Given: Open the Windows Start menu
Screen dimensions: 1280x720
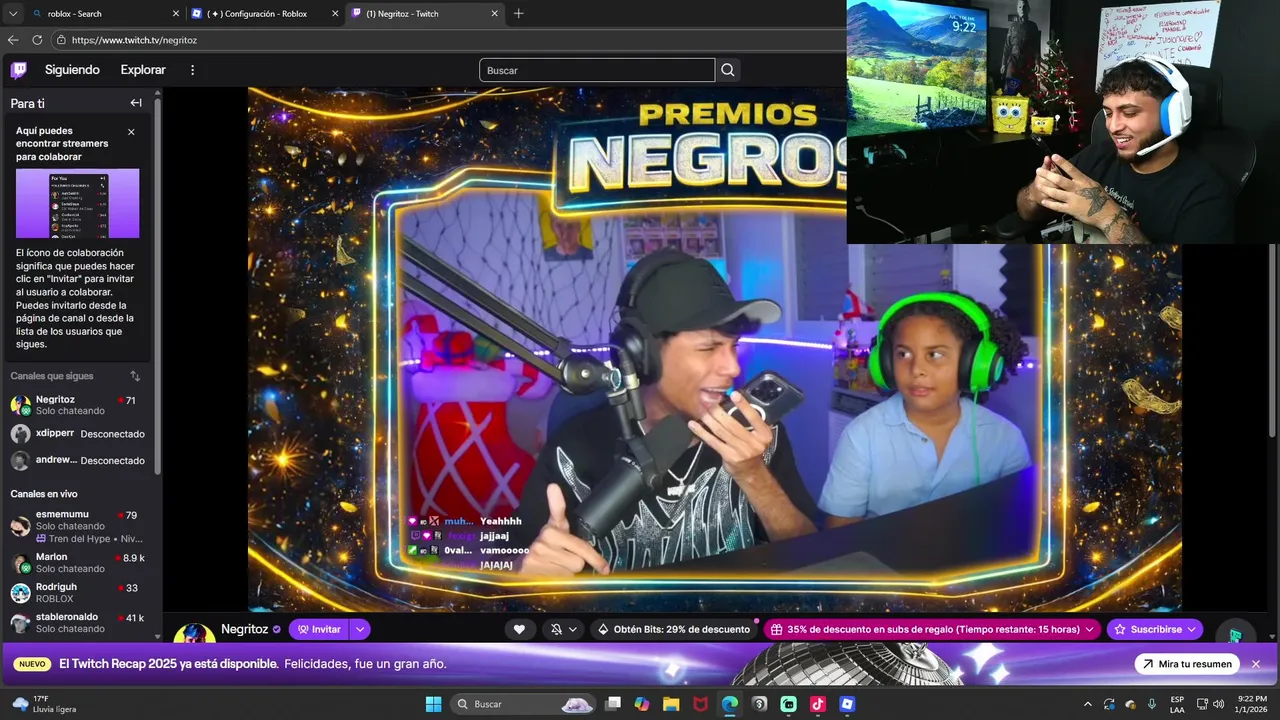Looking at the screenshot, I should coord(433,704).
